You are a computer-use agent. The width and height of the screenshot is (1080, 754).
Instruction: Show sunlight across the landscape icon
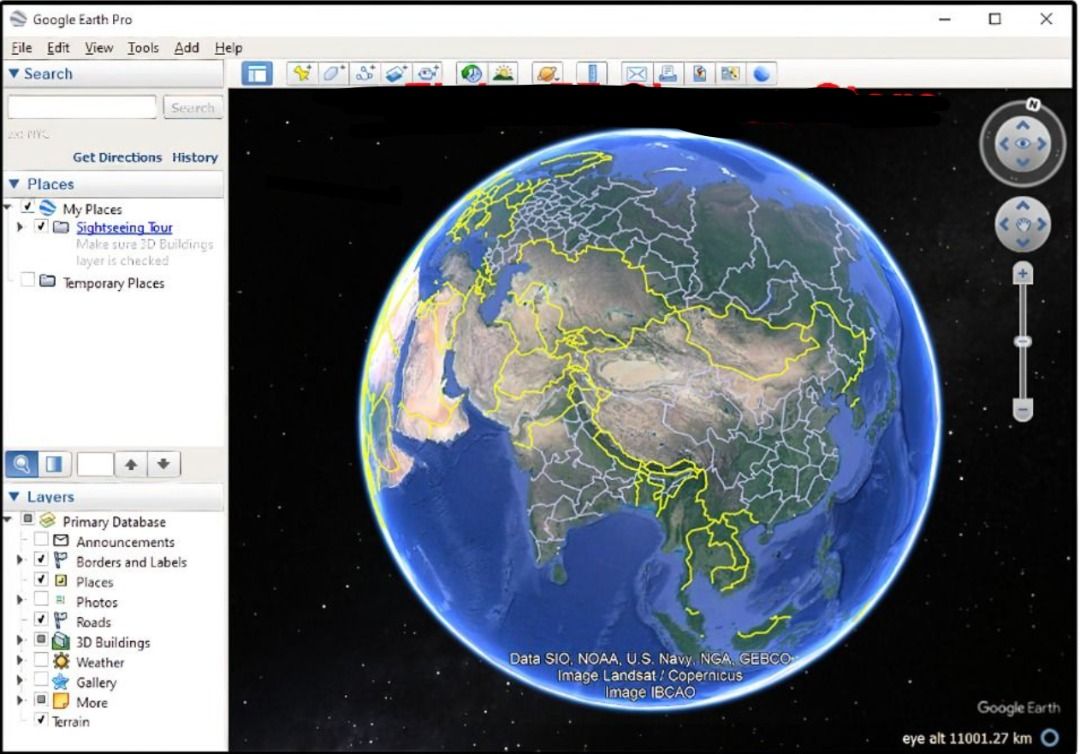pos(503,74)
